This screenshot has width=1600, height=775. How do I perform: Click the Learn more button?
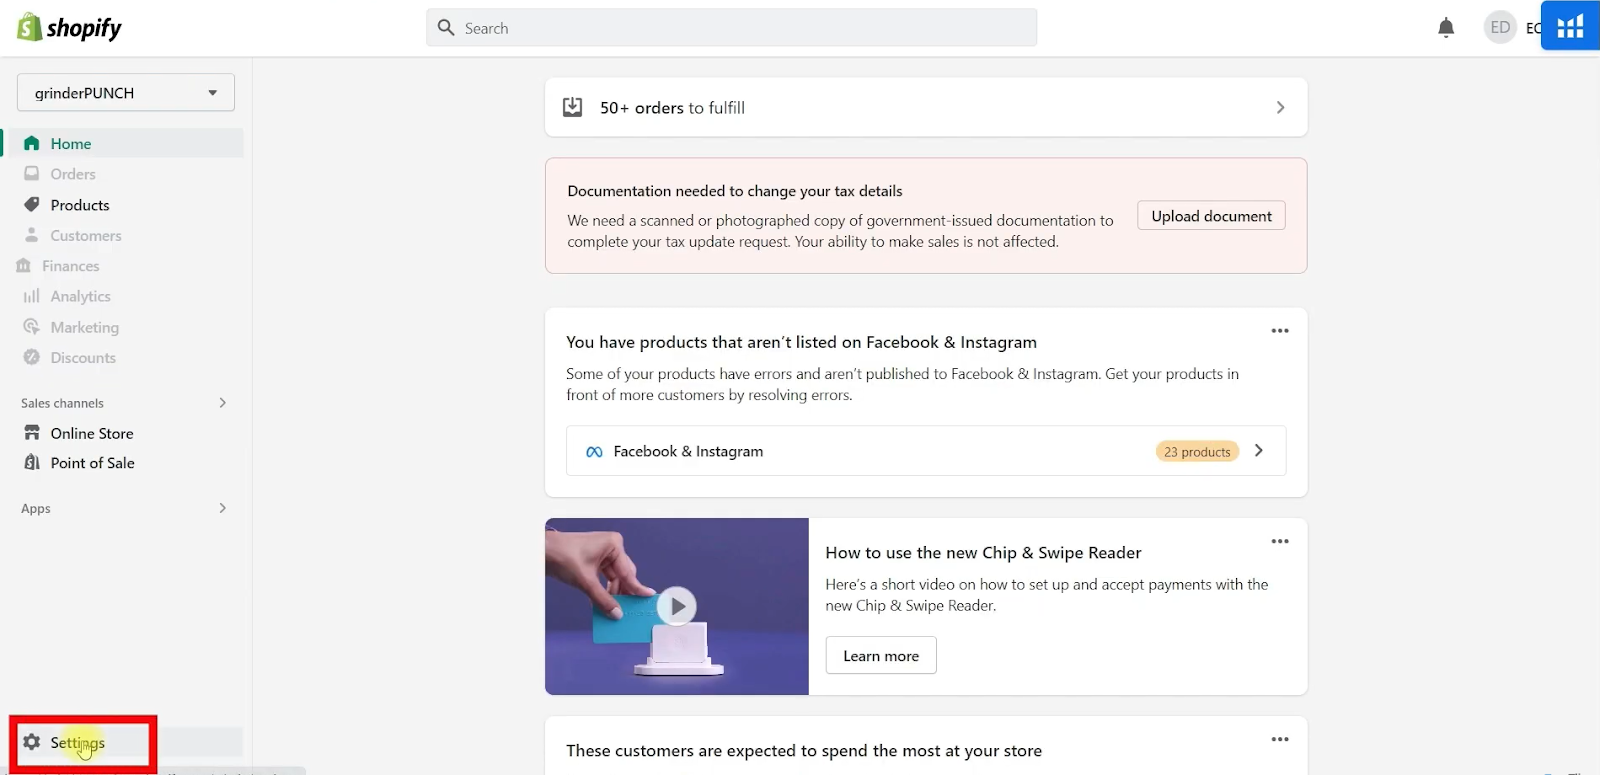[881, 656]
